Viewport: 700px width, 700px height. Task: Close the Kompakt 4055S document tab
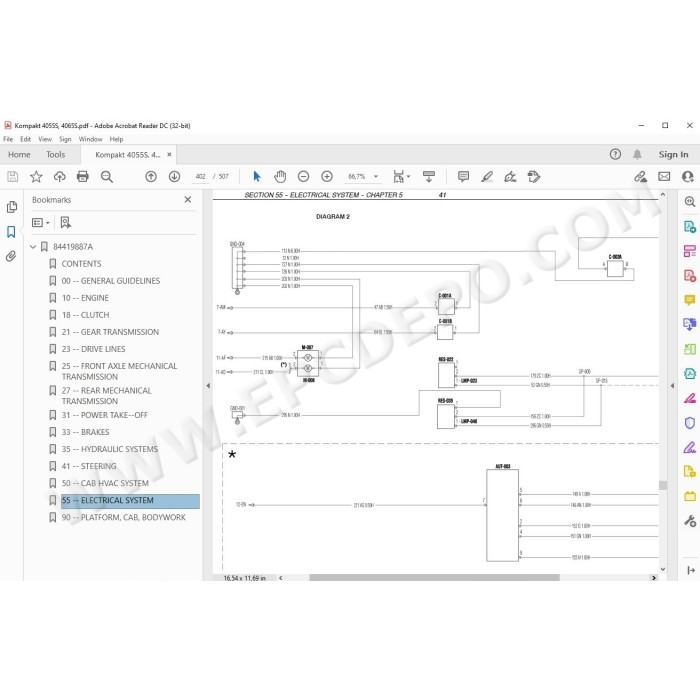point(169,154)
